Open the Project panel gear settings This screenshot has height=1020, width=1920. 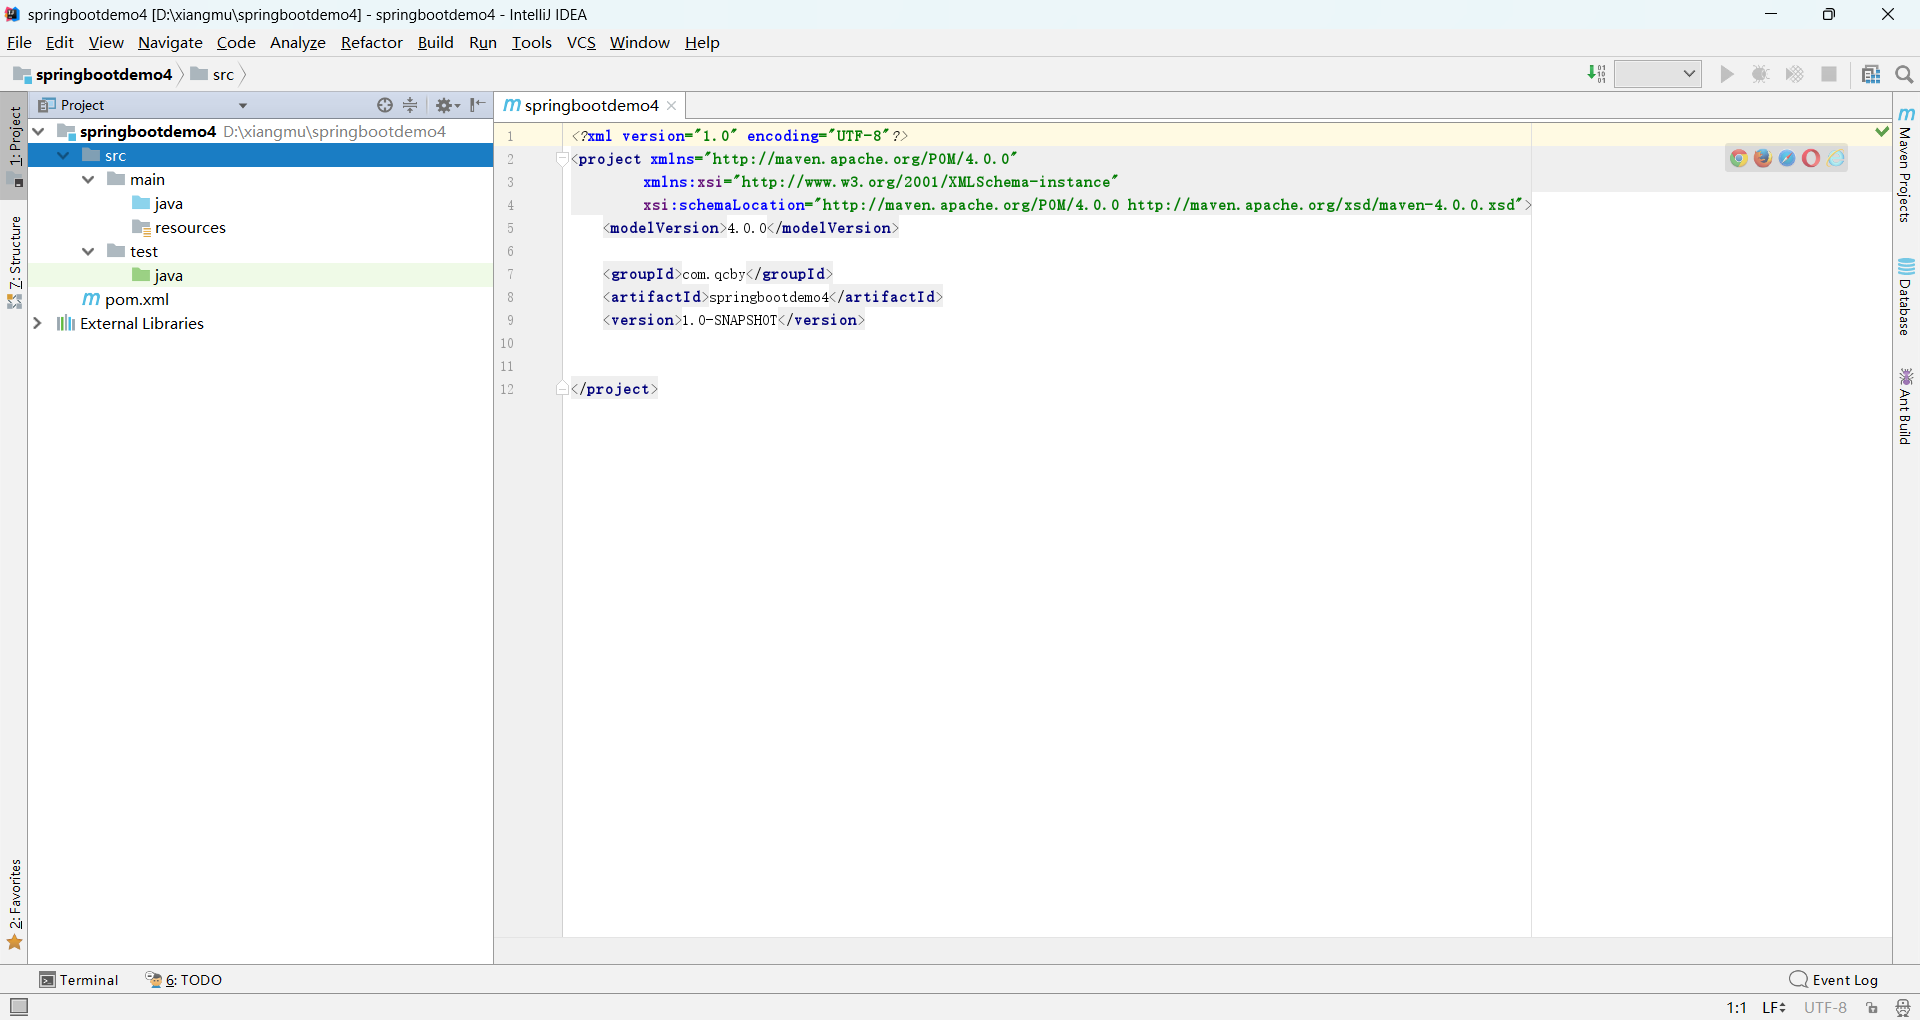447,105
